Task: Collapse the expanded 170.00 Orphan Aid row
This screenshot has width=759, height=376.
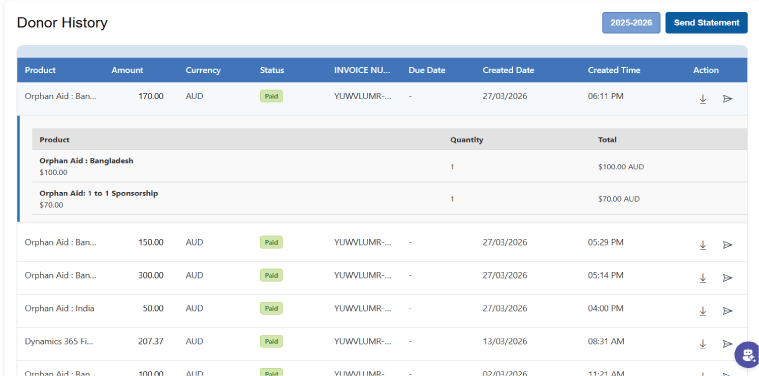Action: point(382,99)
